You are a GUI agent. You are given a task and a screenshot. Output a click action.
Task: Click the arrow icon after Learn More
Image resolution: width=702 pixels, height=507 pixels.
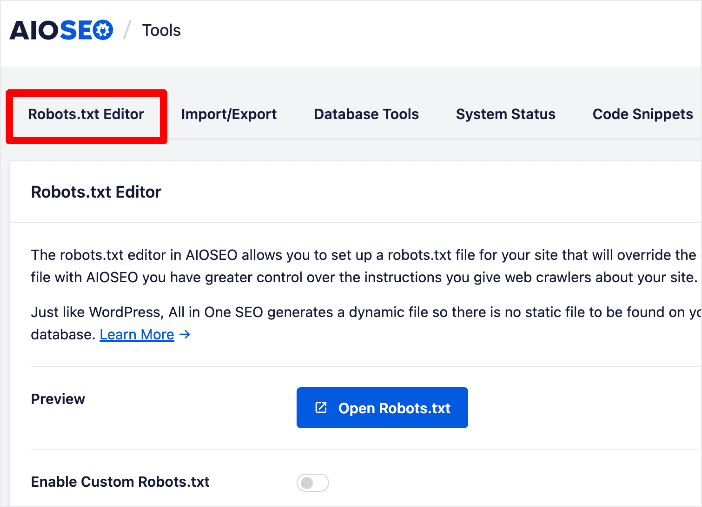184,334
